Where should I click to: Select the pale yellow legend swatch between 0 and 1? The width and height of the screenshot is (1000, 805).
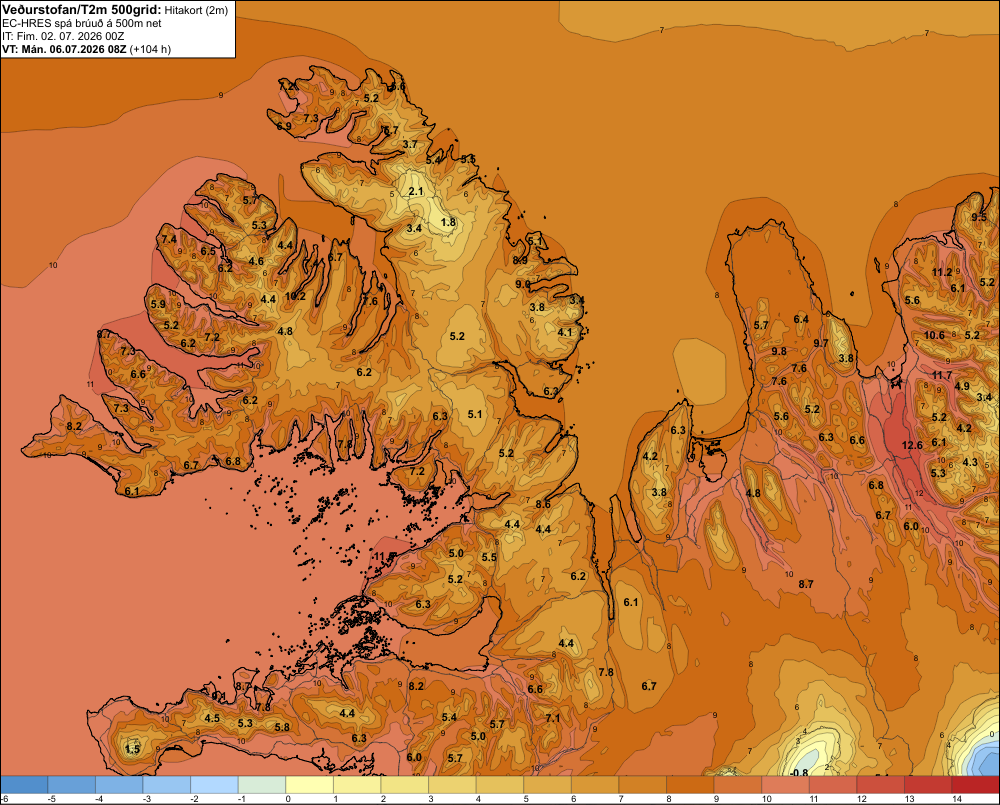pos(310,785)
